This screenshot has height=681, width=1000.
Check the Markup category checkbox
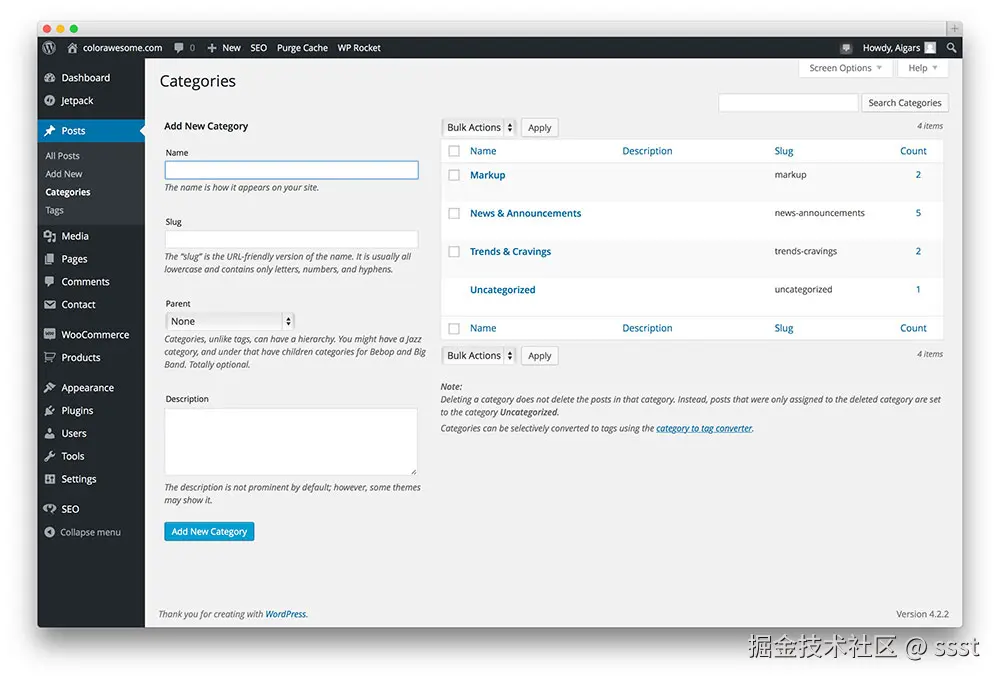[454, 175]
